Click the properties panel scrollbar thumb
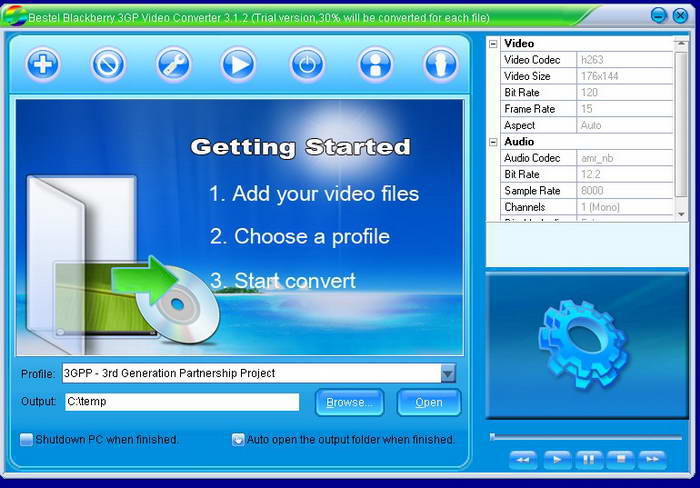This screenshot has height=488, width=700. pyautogui.click(x=681, y=124)
